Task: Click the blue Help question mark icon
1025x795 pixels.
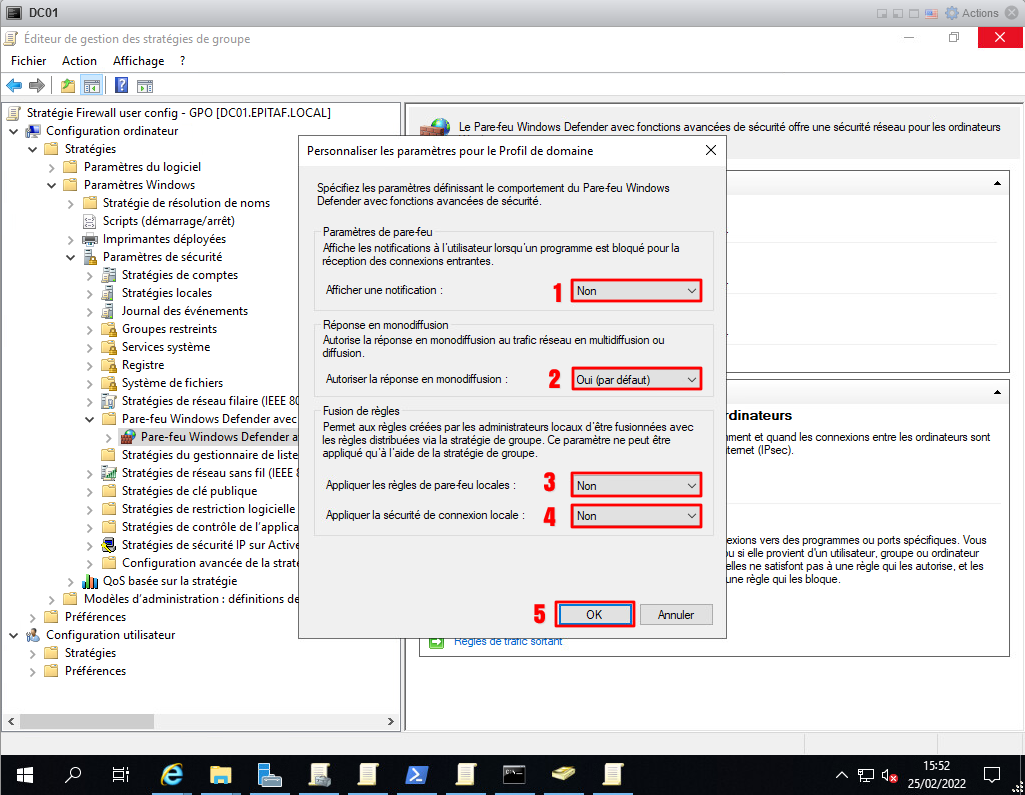Action: (x=121, y=85)
